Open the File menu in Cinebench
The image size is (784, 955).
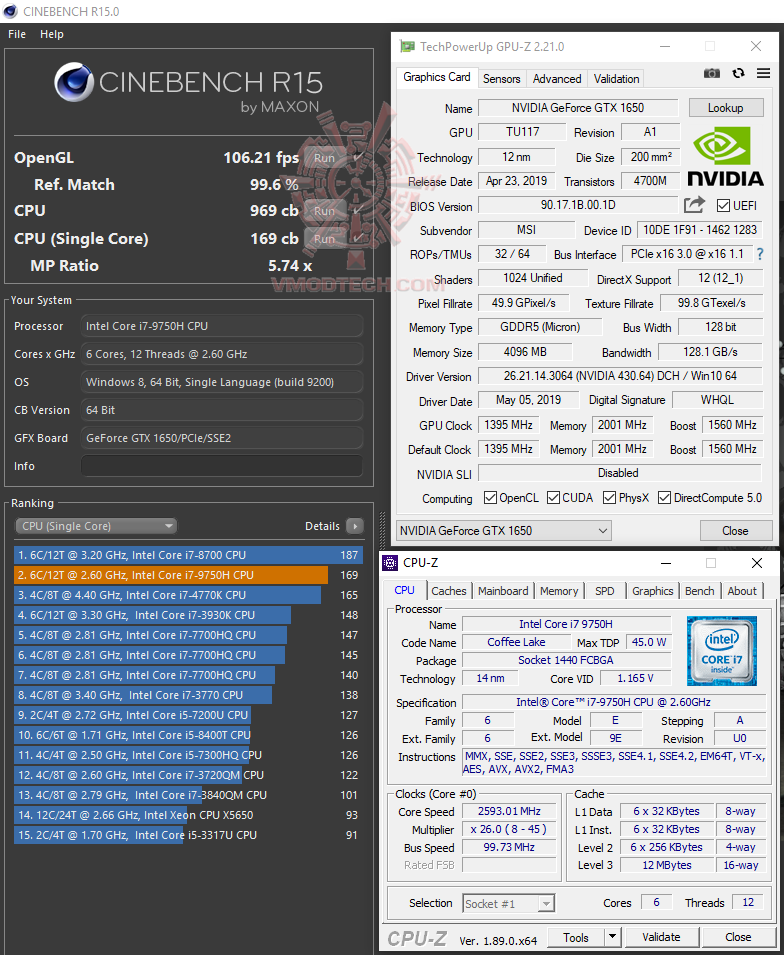tap(17, 34)
